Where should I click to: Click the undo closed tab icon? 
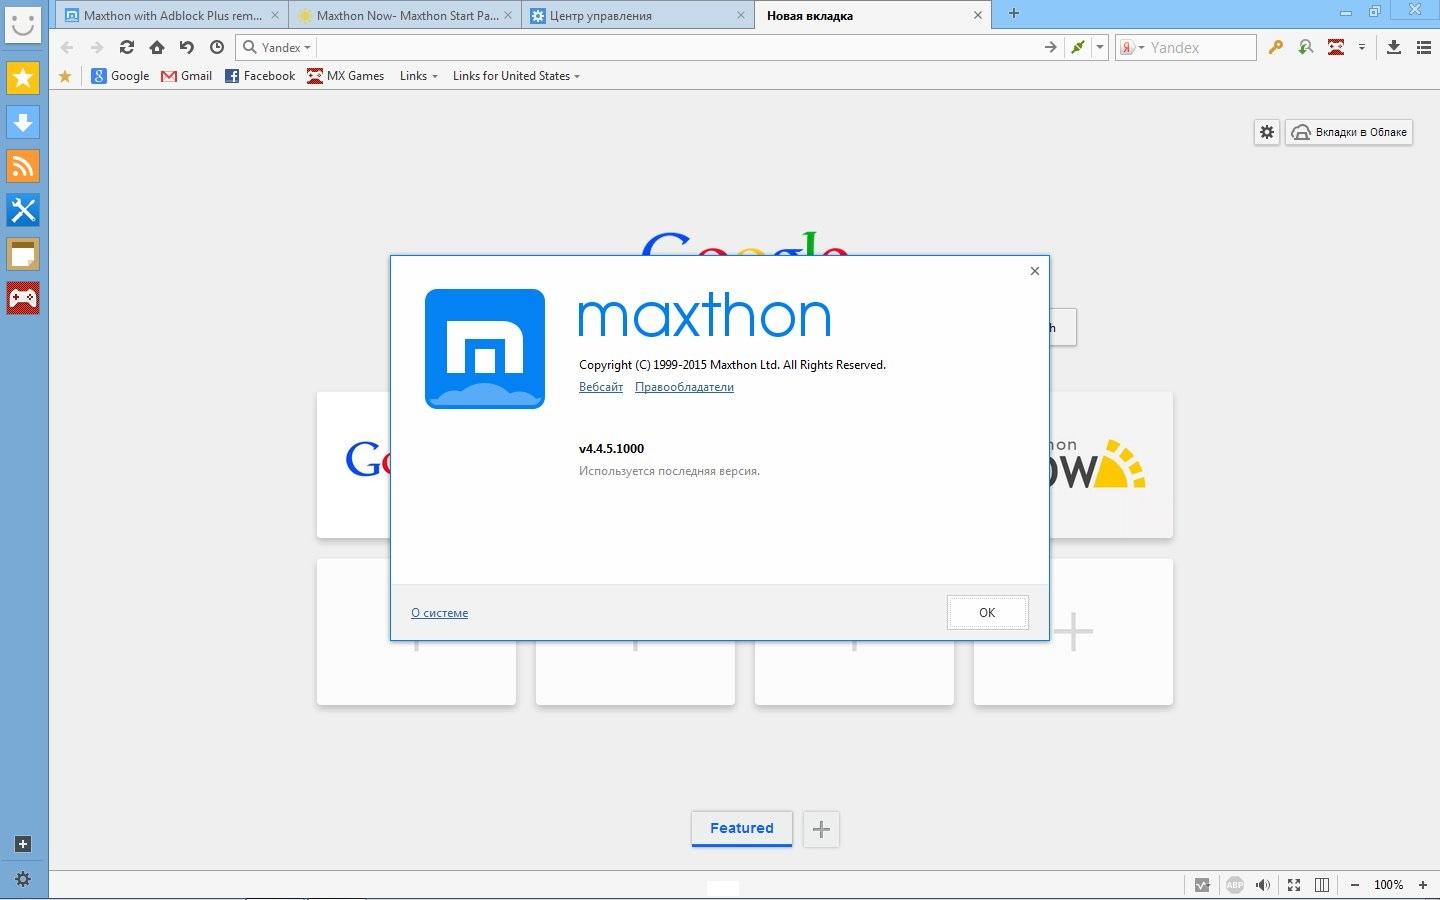tap(187, 47)
